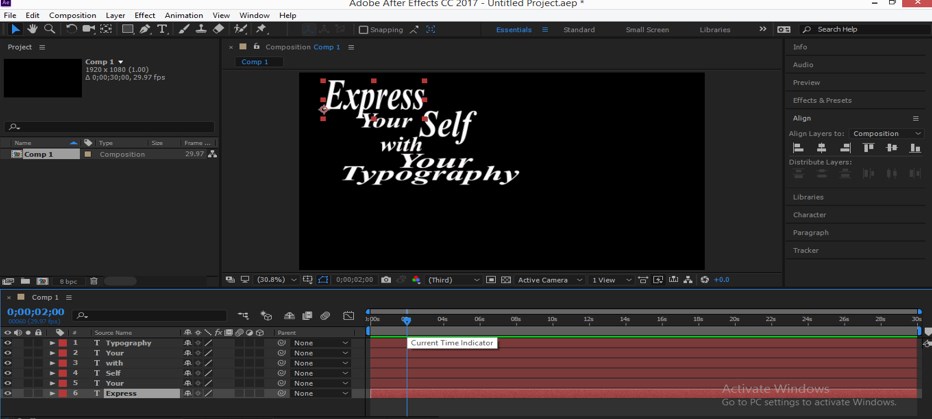The width and height of the screenshot is (932, 419).
Task: Select the Rectangle shape tool
Action: (x=128, y=29)
